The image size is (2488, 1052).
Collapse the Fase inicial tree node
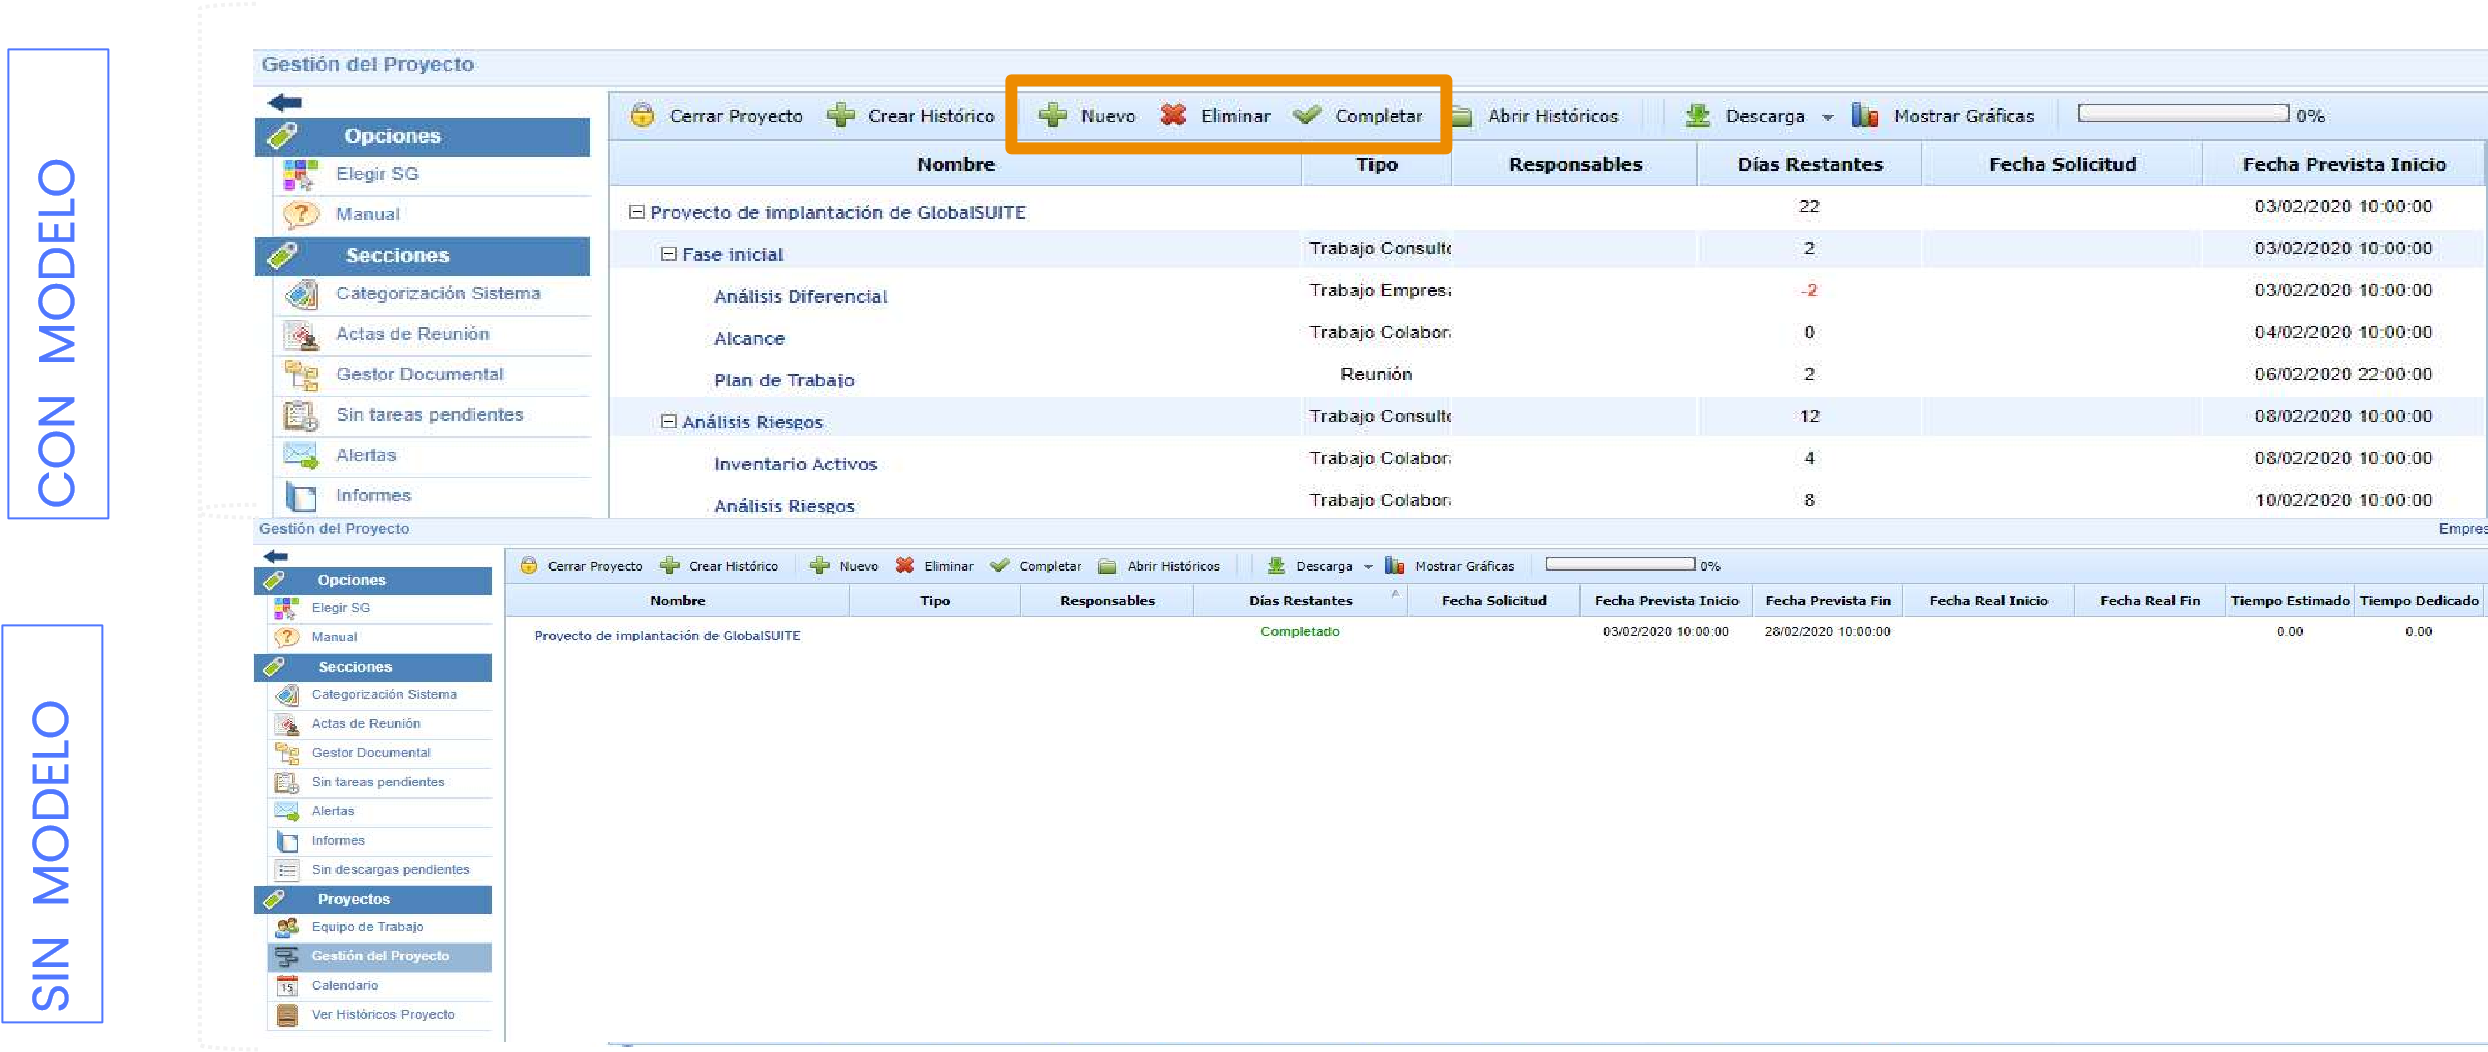tap(669, 255)
